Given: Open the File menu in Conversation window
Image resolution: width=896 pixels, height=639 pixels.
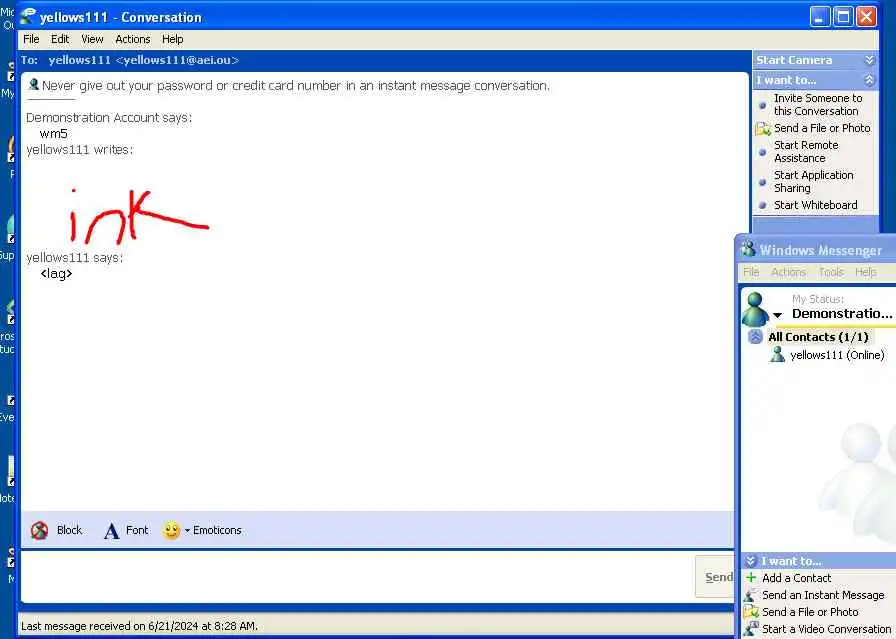Looking at the screenshot, I should tap(31, 39).
